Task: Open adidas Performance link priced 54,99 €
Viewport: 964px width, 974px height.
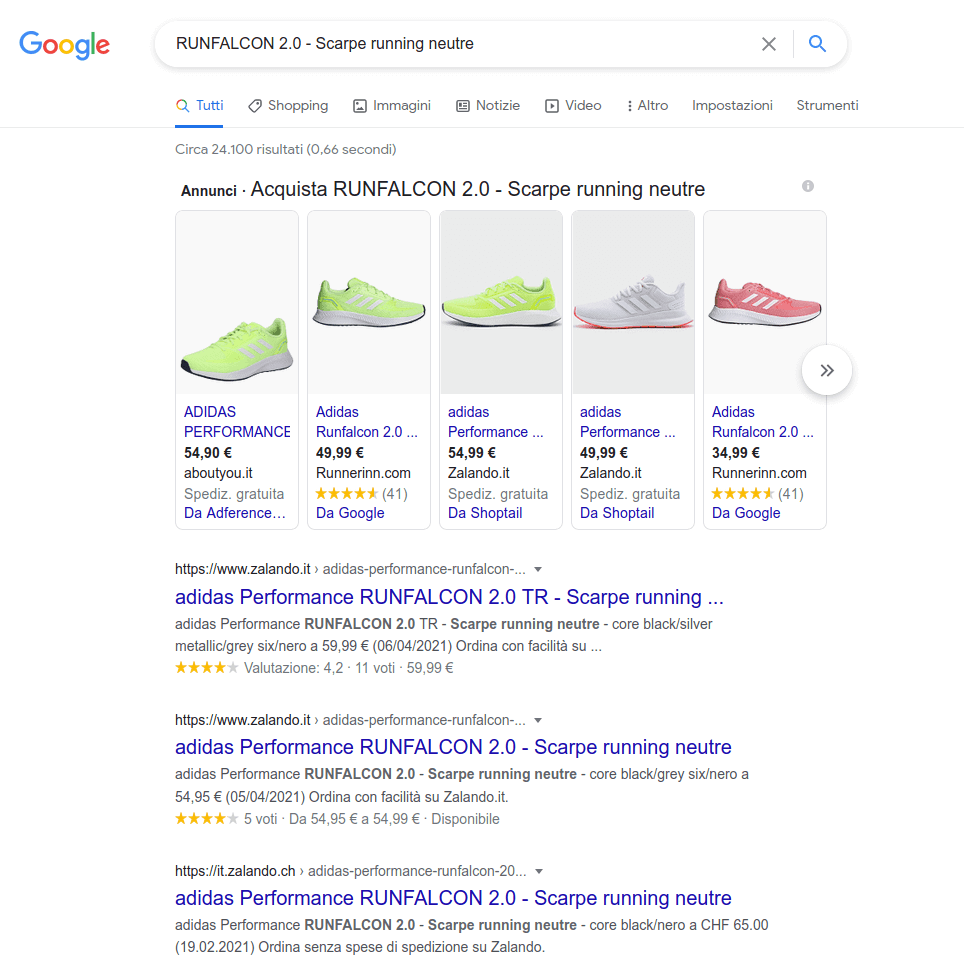Action: click(496, 422)
